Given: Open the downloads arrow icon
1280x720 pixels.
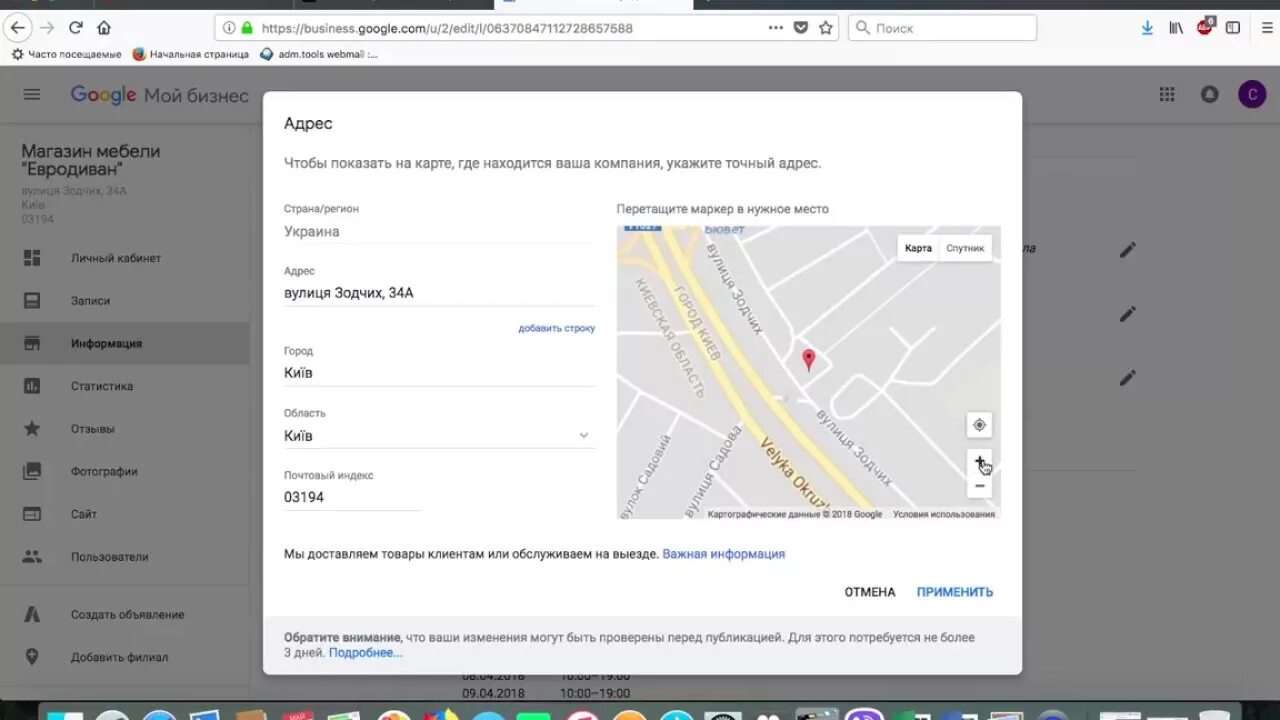Looking at the screenshot, I should tap(1148, 28).
